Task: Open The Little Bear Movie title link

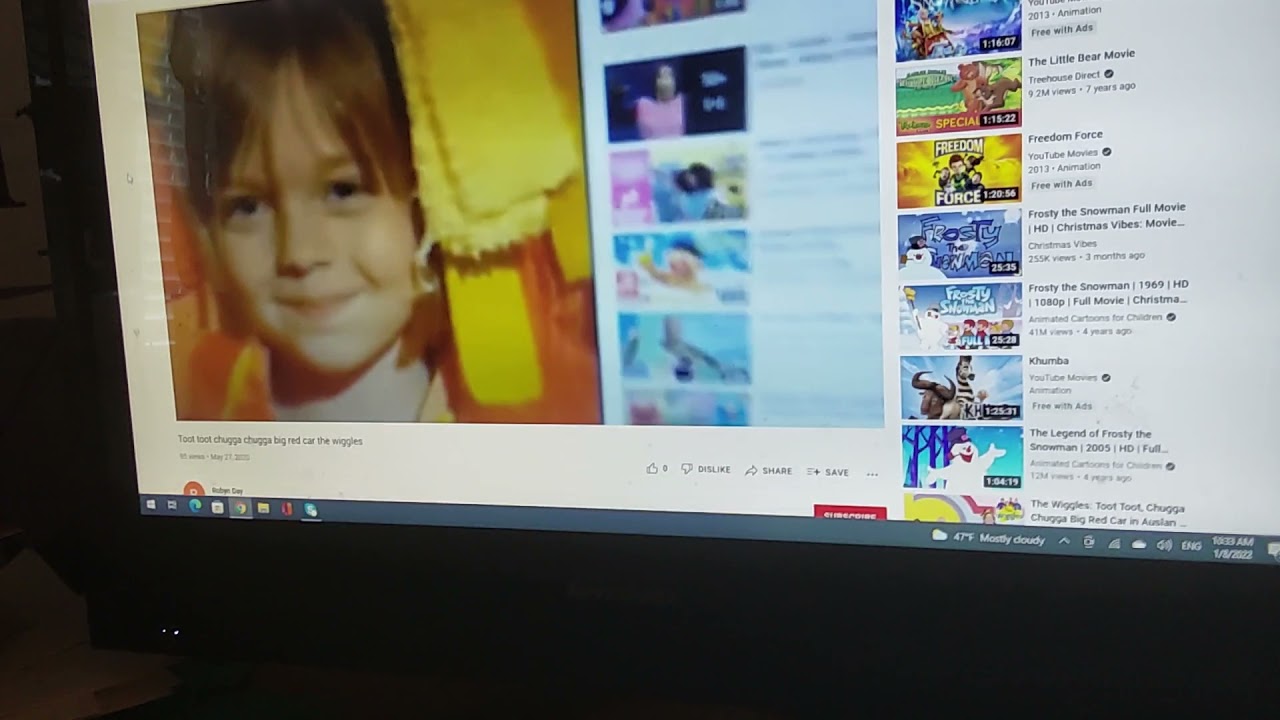Action: [1081, 59]
